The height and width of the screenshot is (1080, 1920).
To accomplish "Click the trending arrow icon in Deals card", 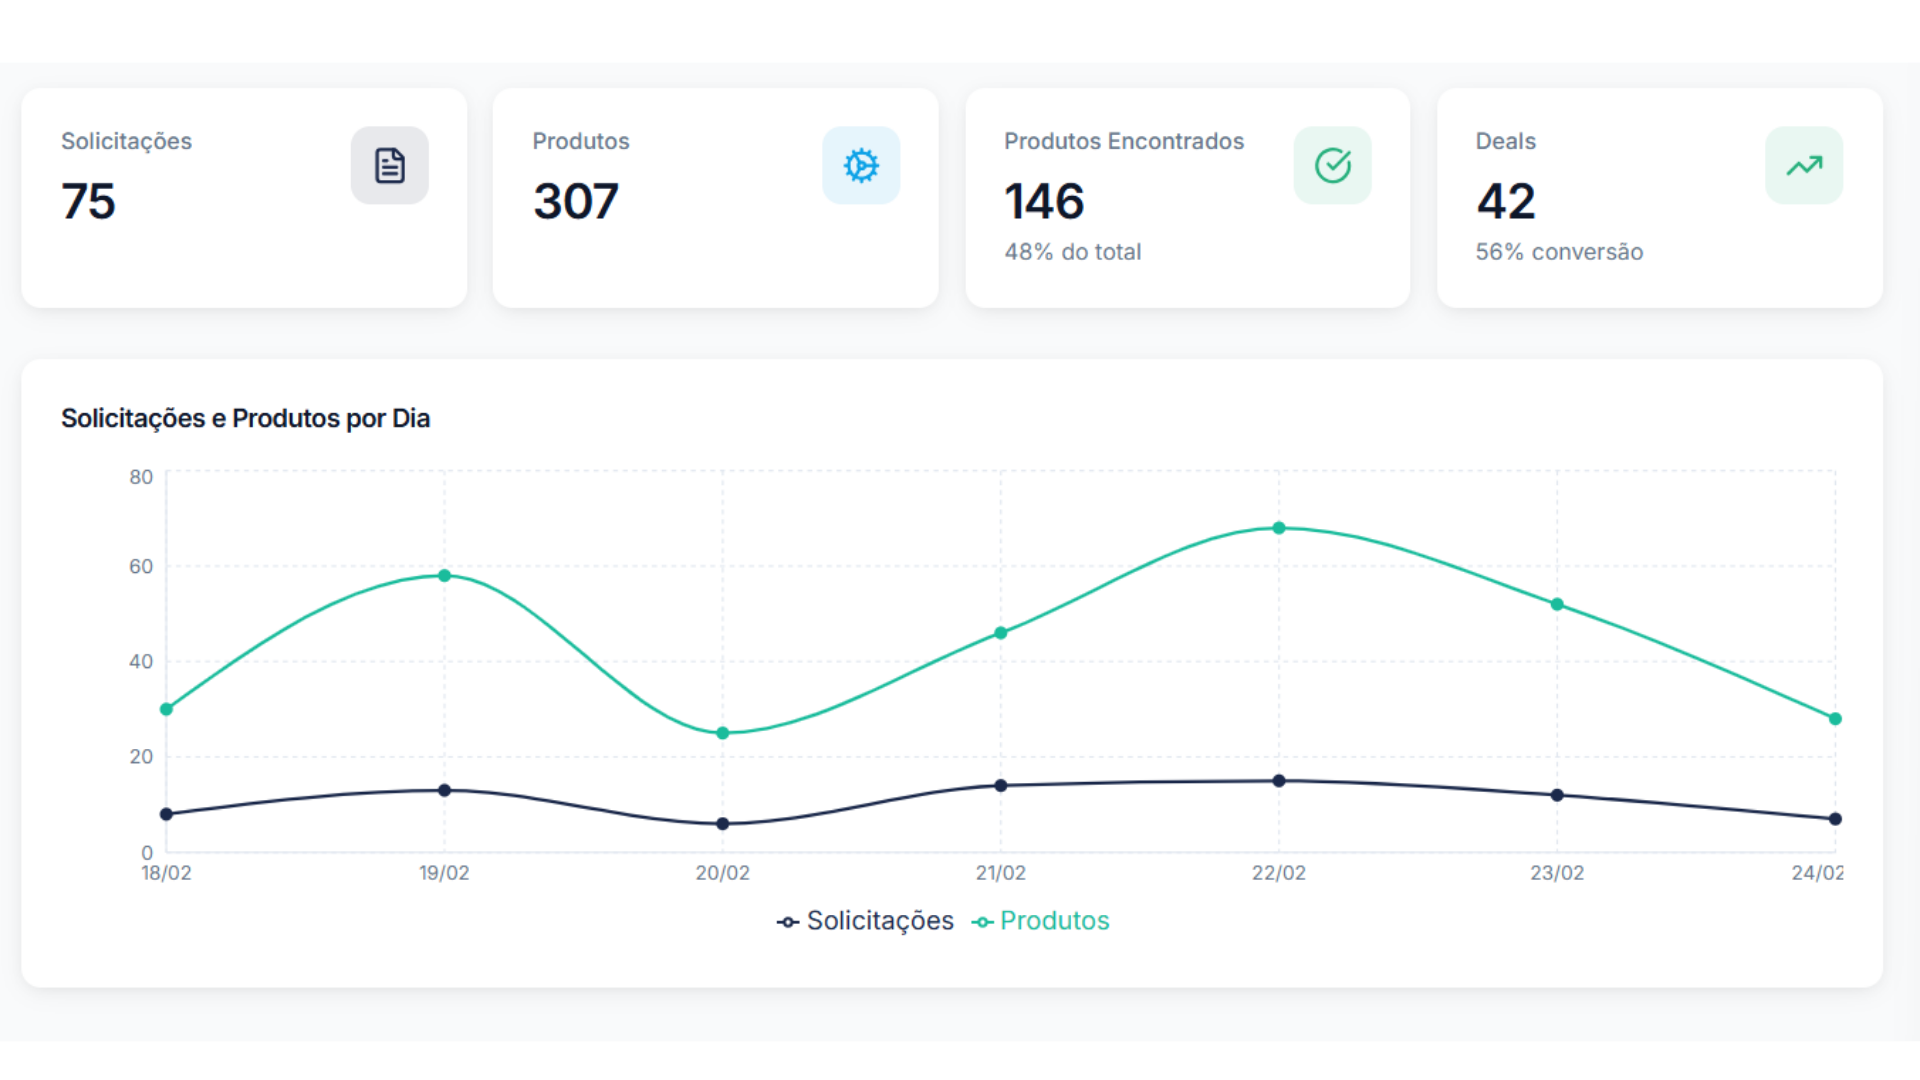I will tap(1804, 166).
